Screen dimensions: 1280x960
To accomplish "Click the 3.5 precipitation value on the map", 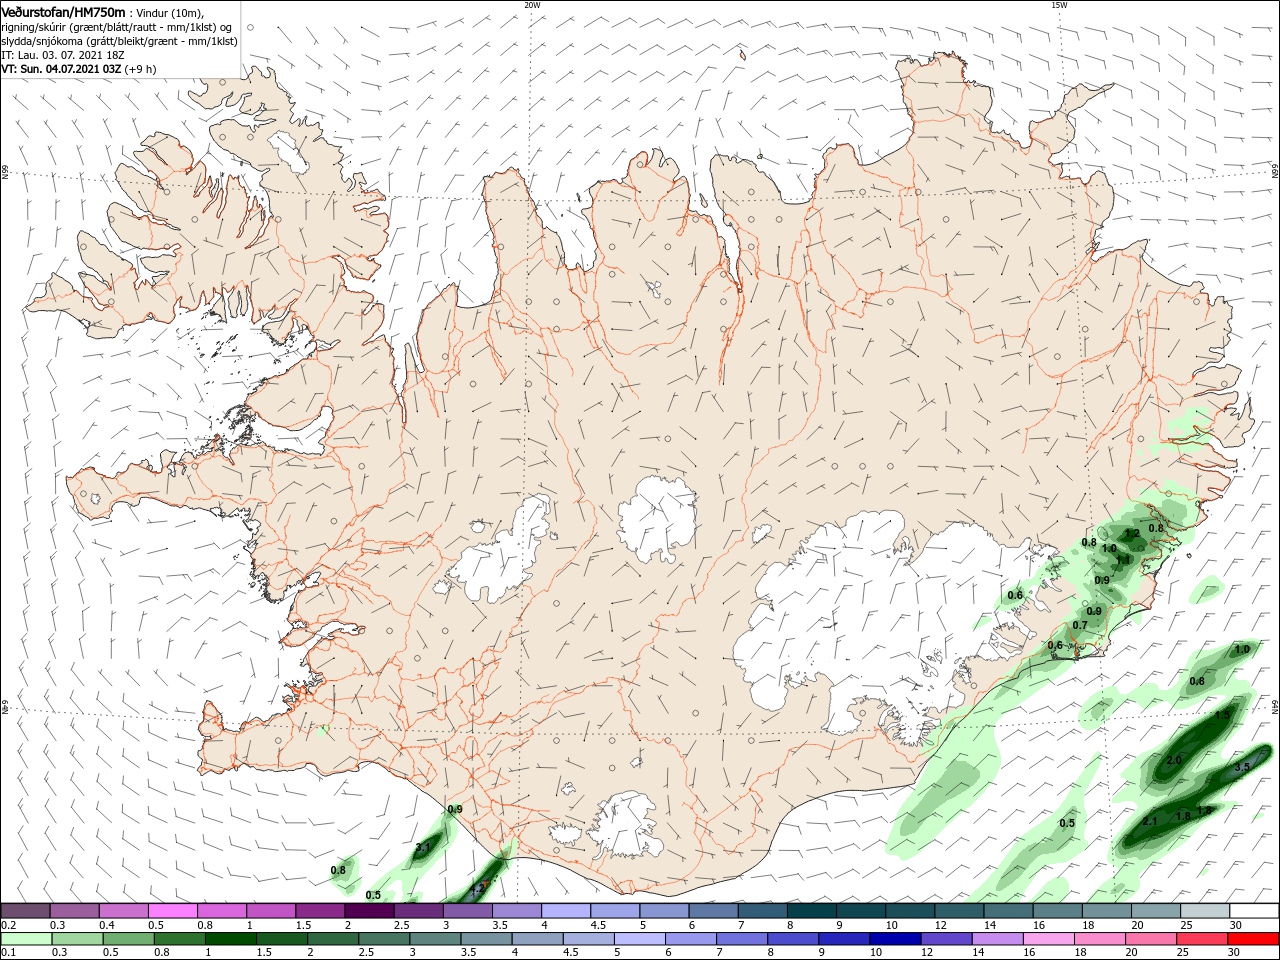I will pos(1242,767).
